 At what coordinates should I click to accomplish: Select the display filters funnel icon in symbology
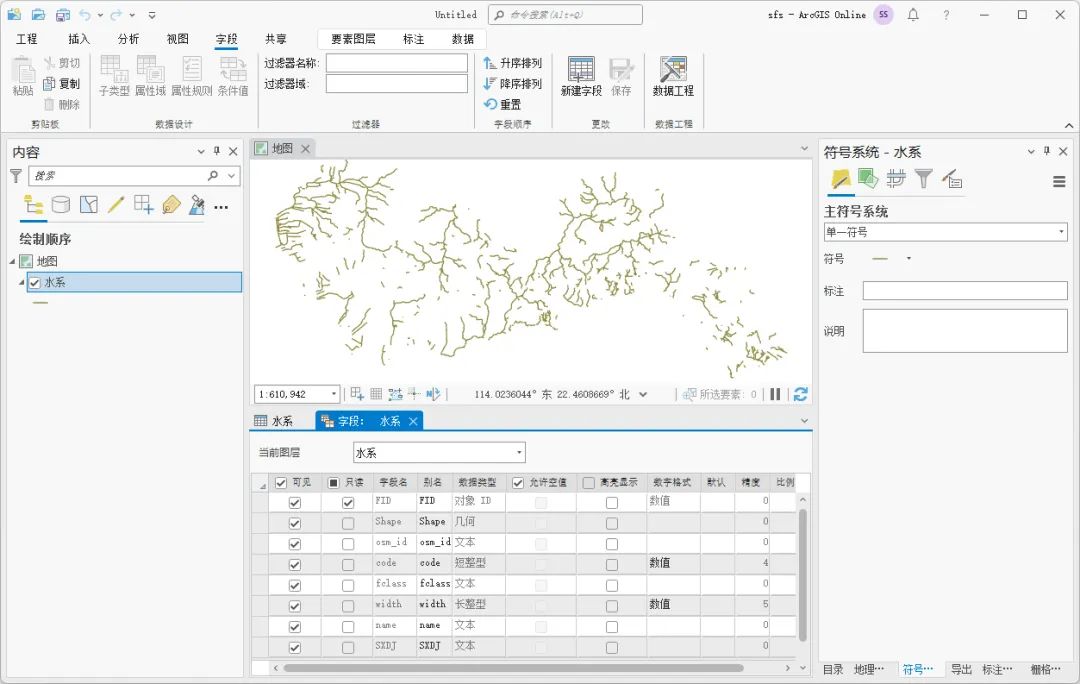tap(924, 179)
